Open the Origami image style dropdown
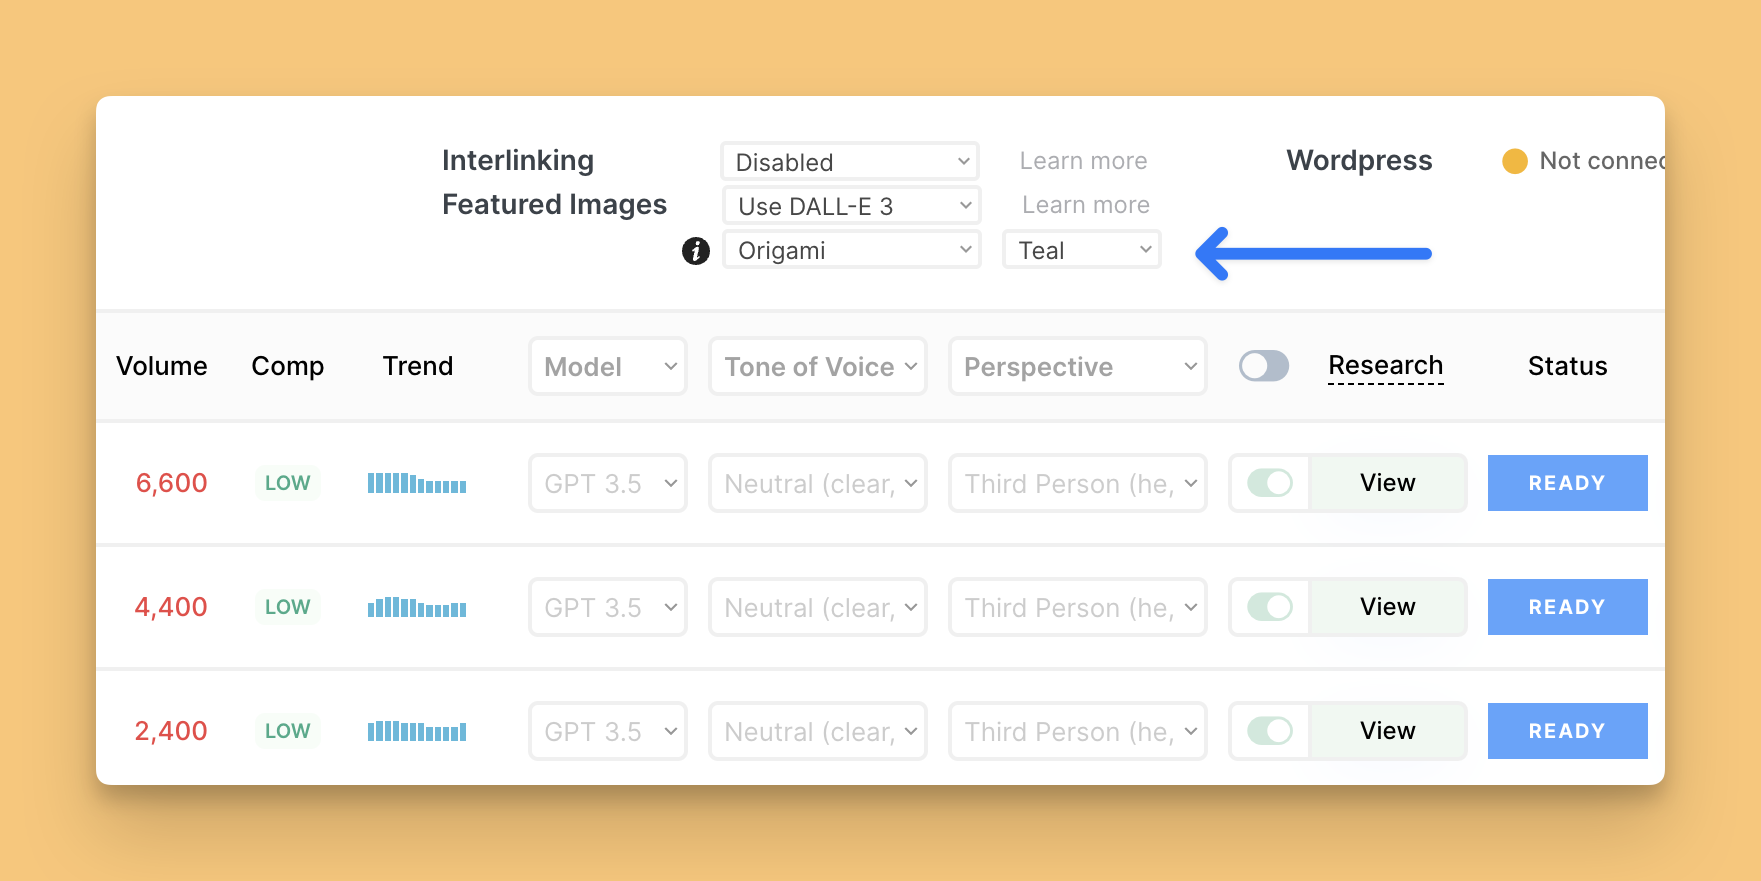1761x881 pixels. click(x=851, y=250)
